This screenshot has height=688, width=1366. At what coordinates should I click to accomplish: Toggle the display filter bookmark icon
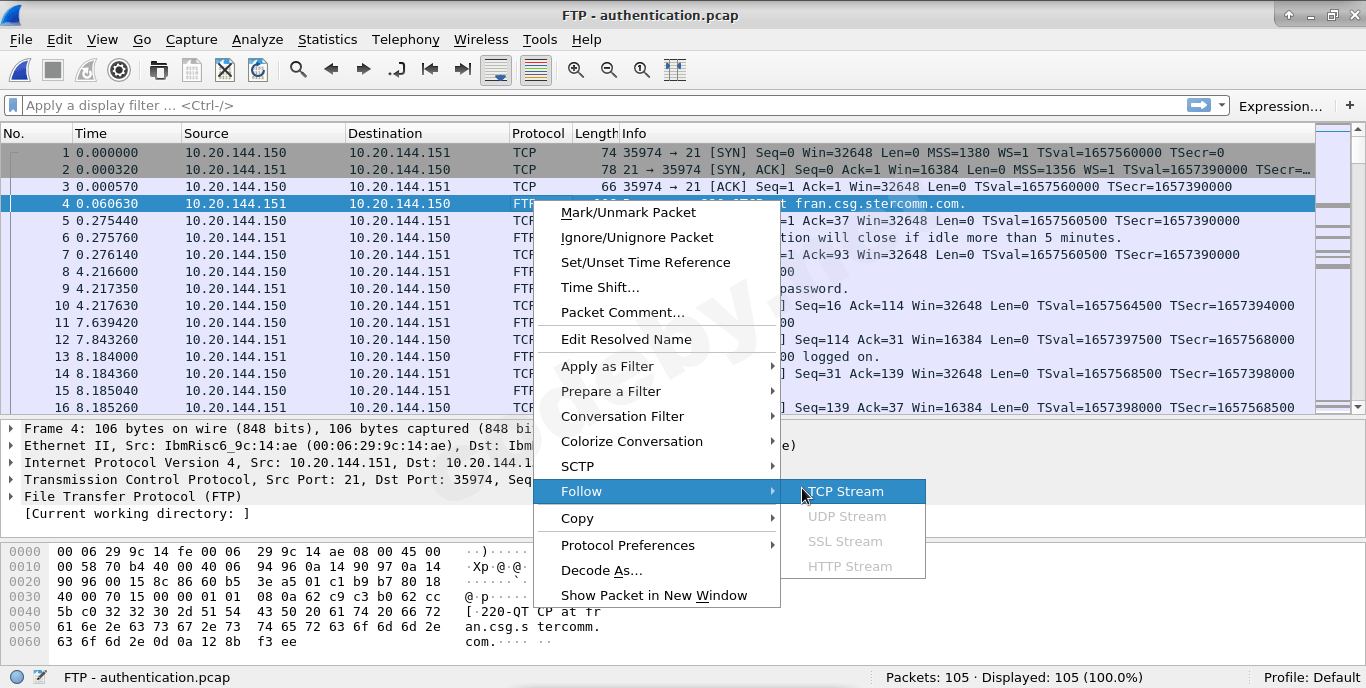pos(11,104)
